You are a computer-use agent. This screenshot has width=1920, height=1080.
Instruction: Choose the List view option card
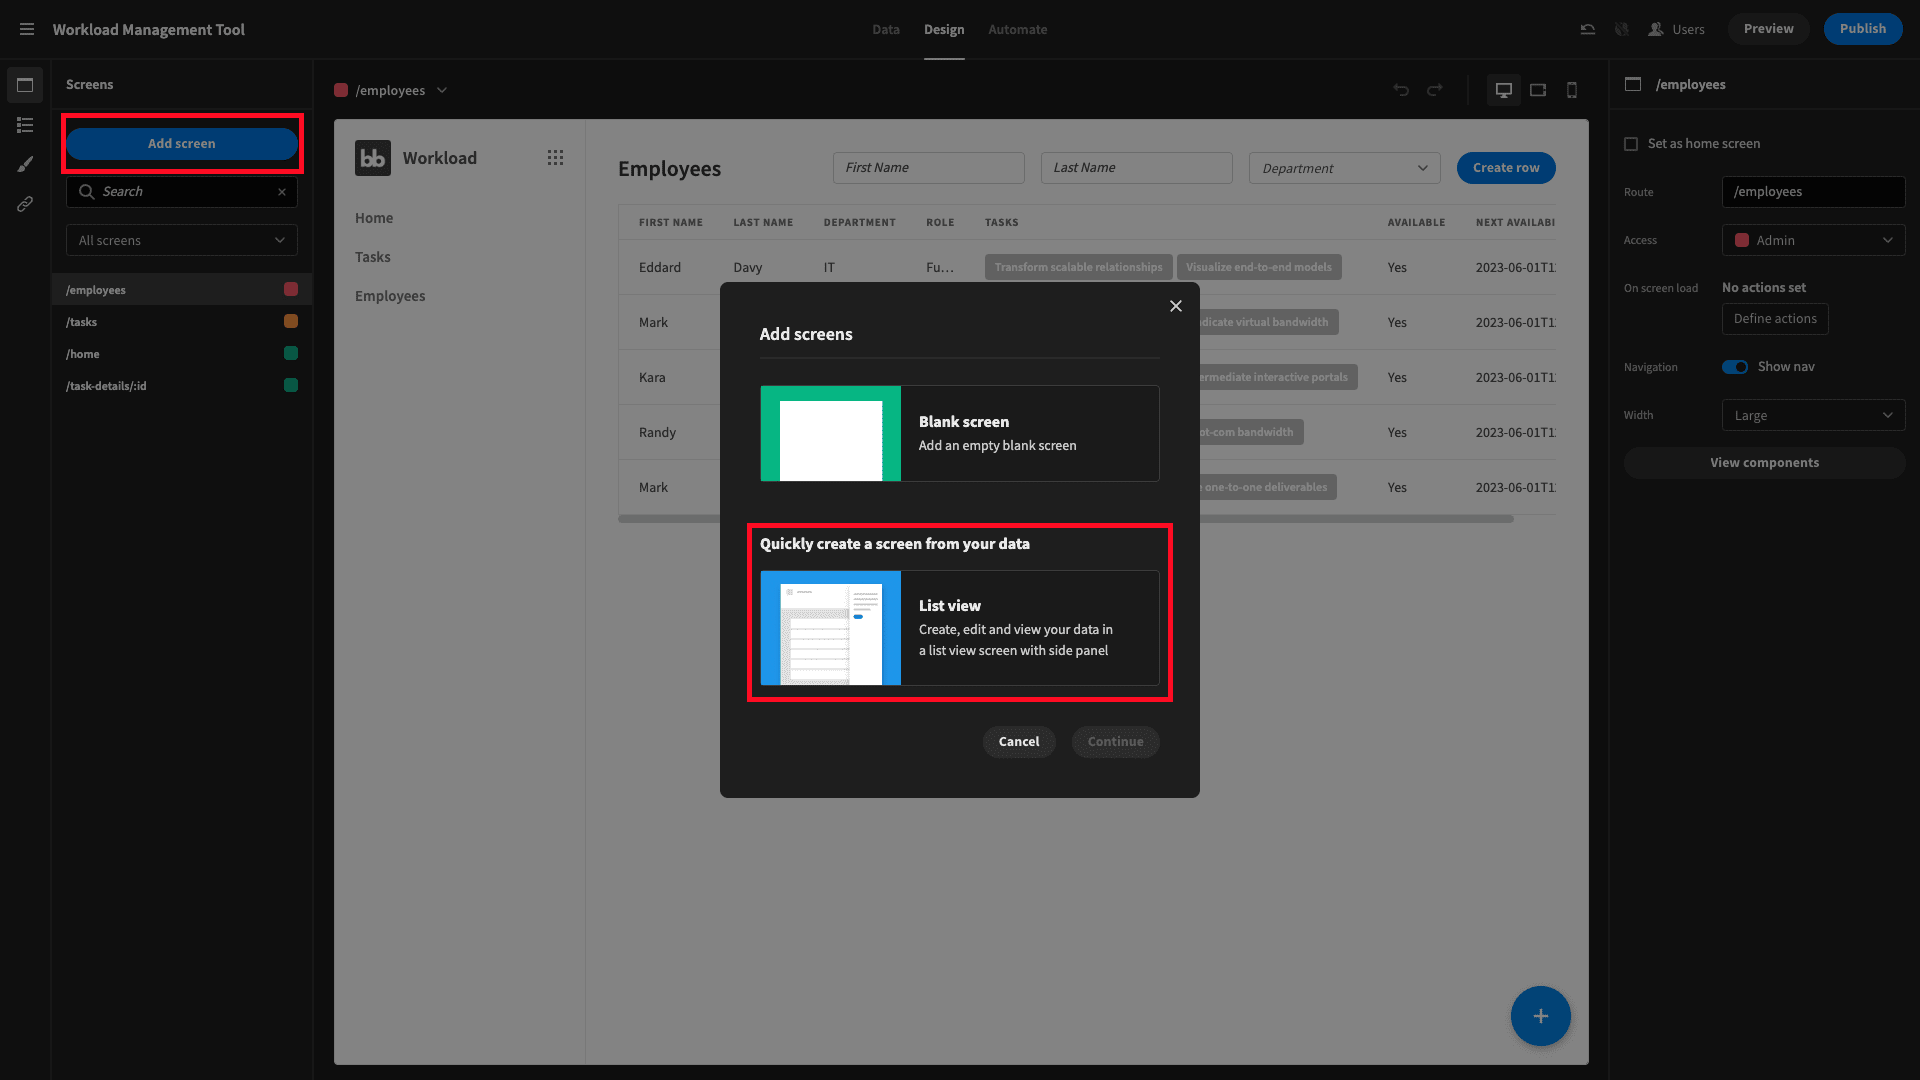tap(960, 628)
